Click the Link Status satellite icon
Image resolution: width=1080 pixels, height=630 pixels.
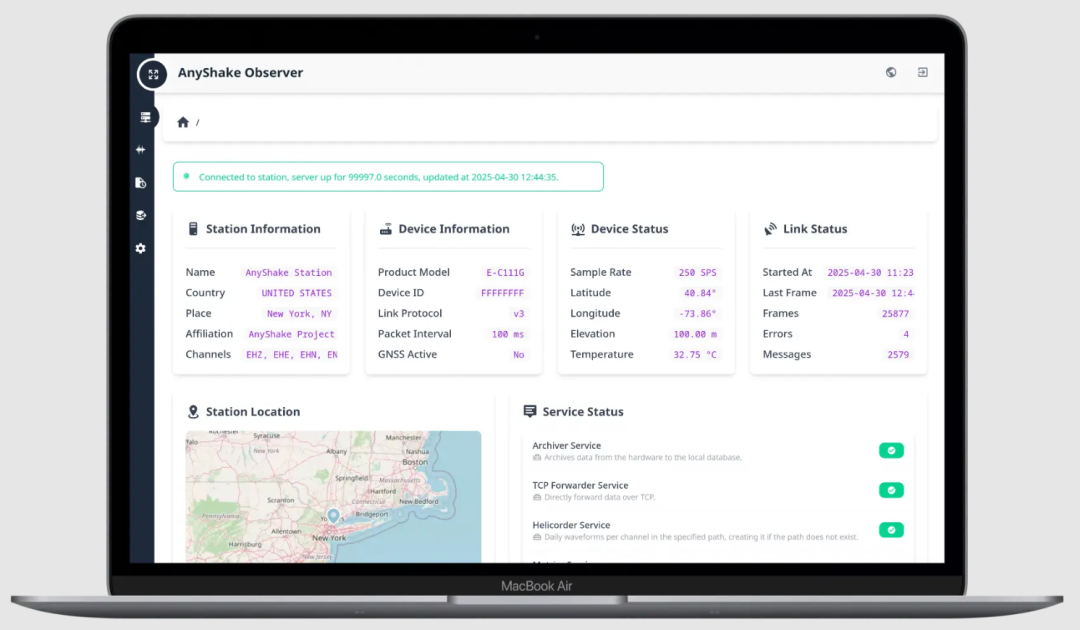(770, 229)
